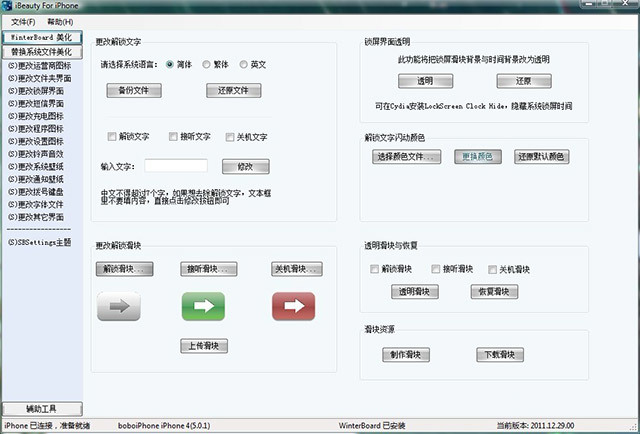Check 关机滑块 in transparent slider section

pyautogui.click(x=492, y=269)
